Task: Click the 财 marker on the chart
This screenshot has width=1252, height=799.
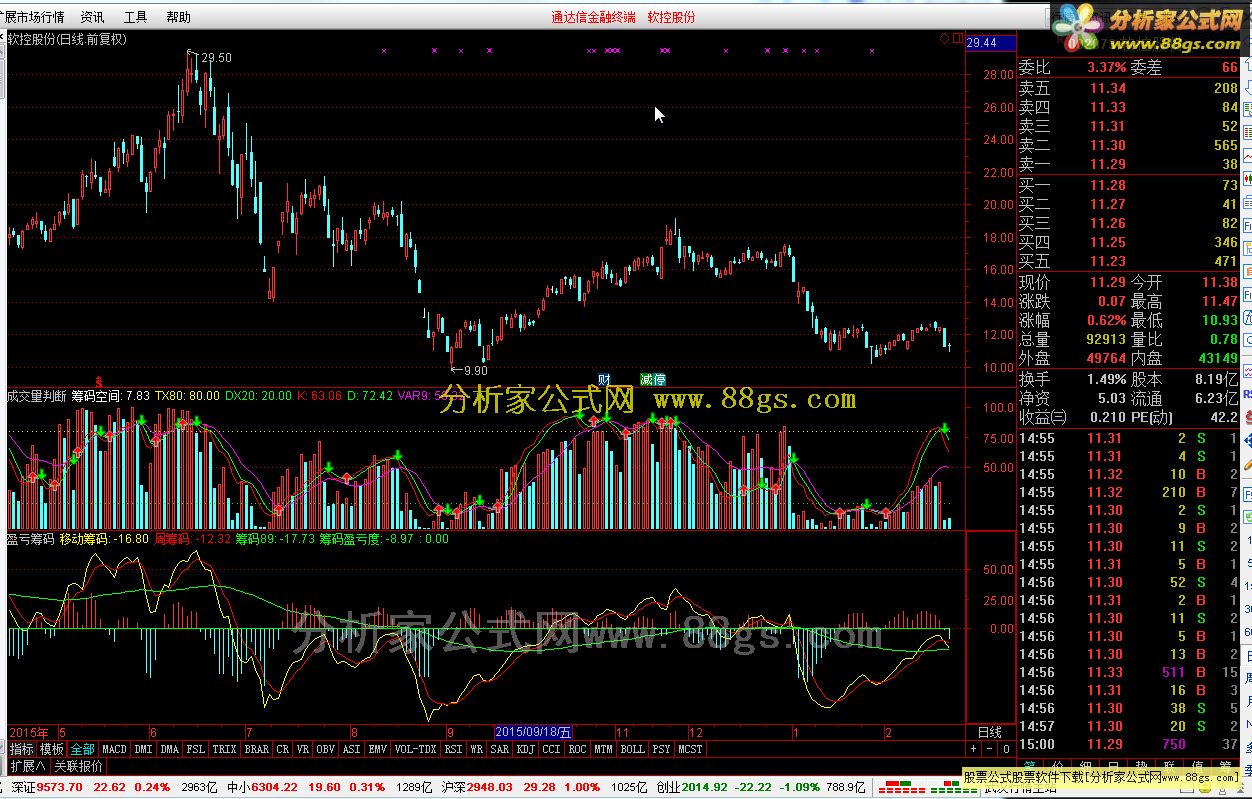Action: pyautogui.click(x=604, y=380)
